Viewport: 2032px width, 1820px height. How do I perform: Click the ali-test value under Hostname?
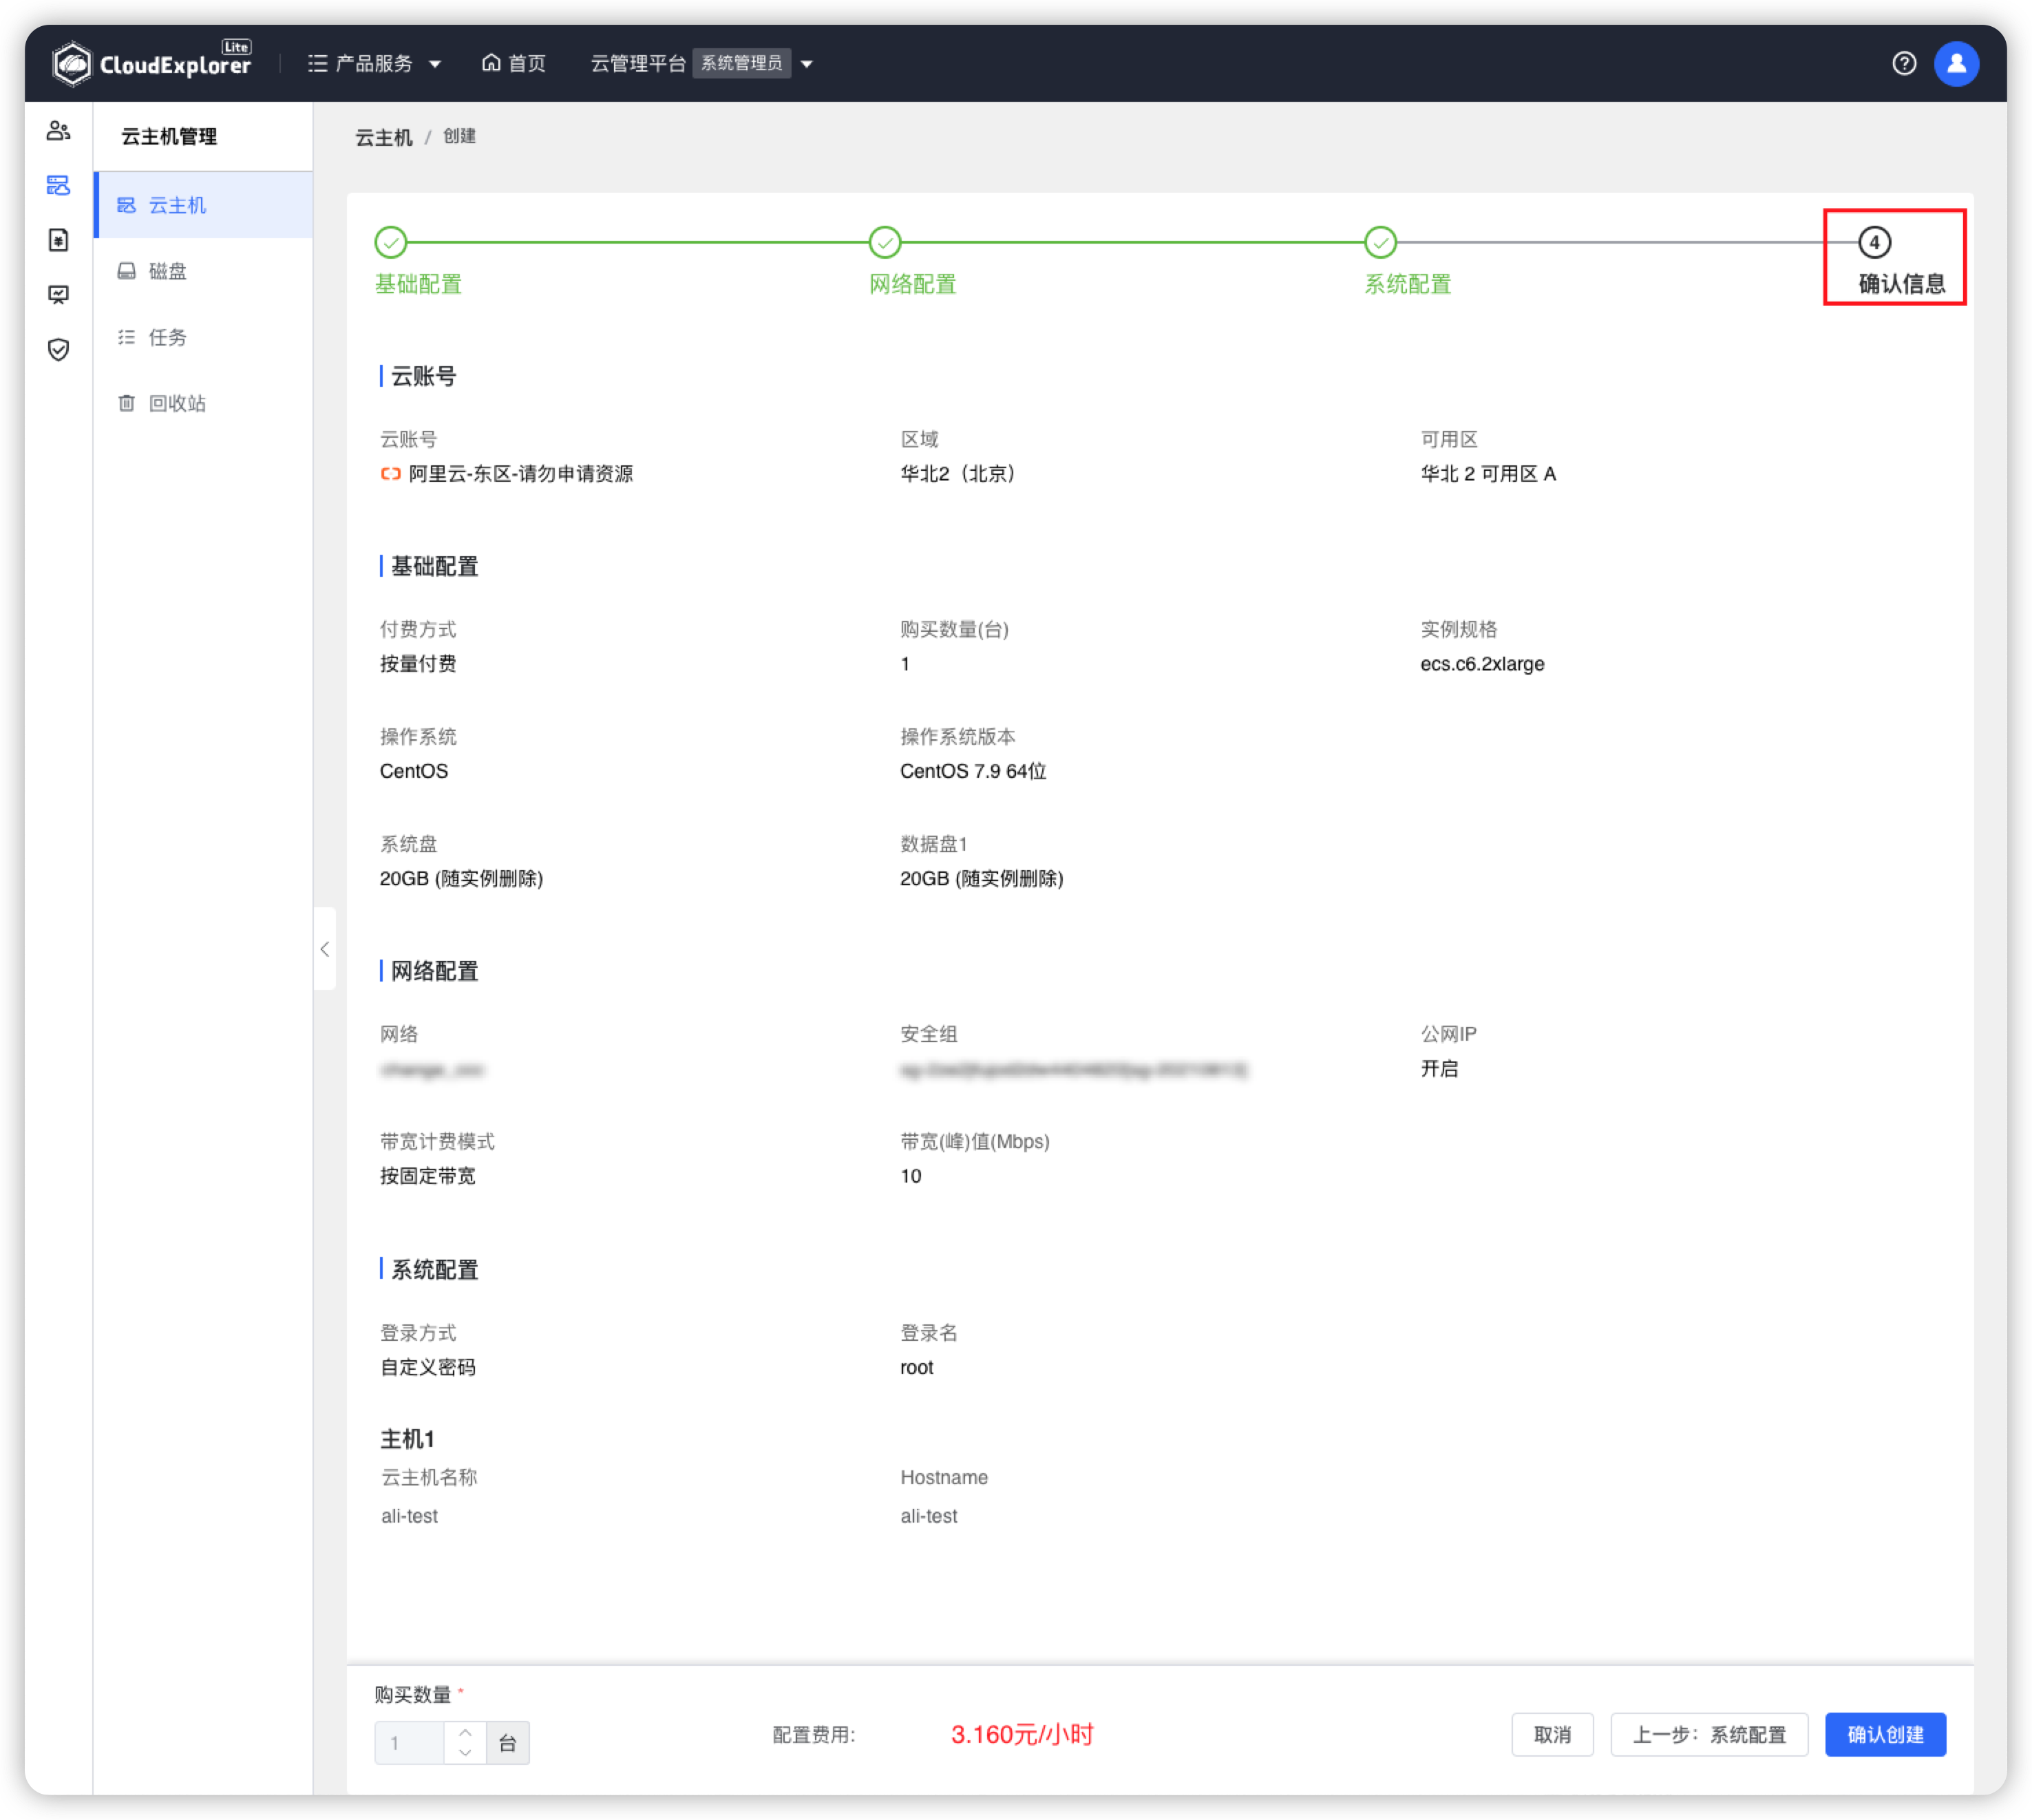pos(929,1516)
